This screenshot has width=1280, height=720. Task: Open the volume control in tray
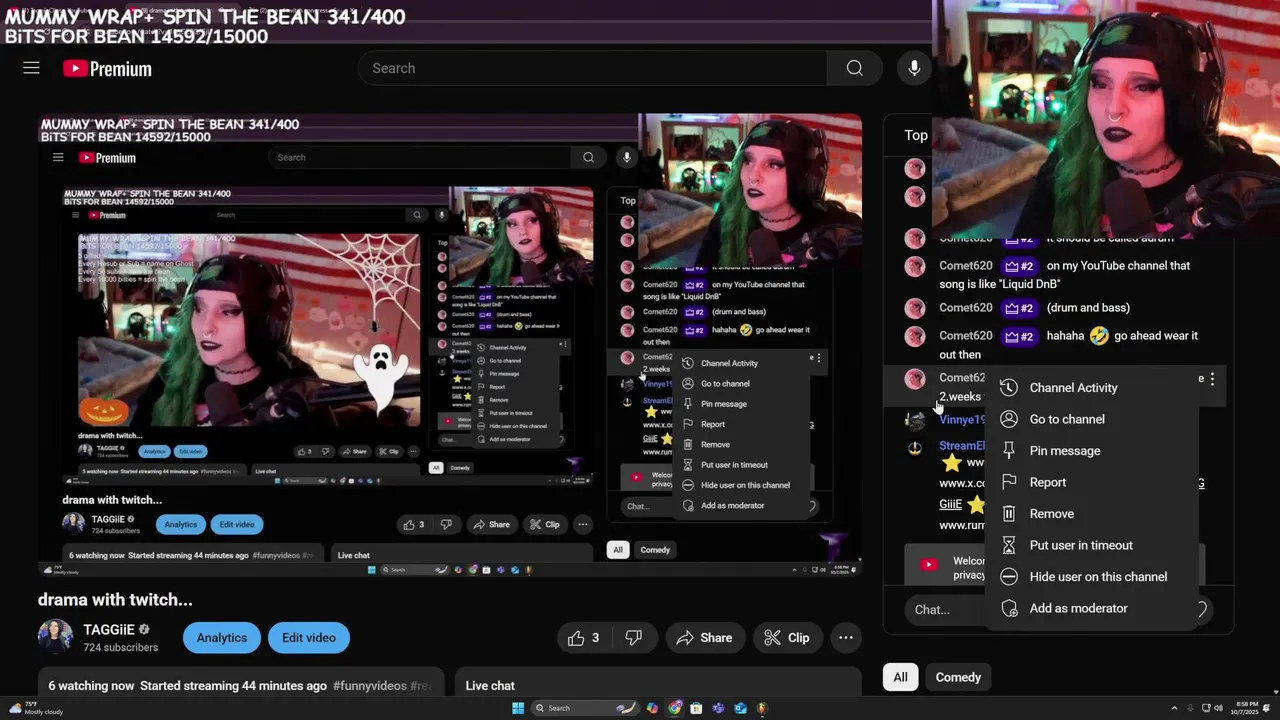[x=1218, y=708]
